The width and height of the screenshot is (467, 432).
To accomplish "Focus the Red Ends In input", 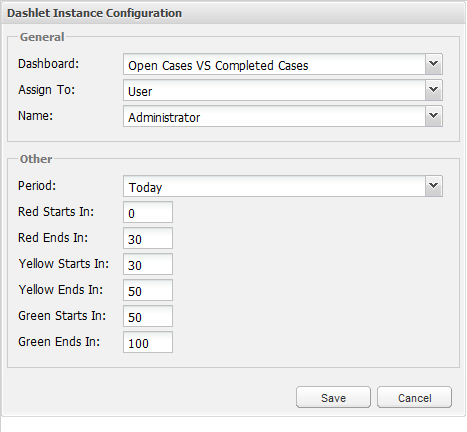I will (148, 238).
